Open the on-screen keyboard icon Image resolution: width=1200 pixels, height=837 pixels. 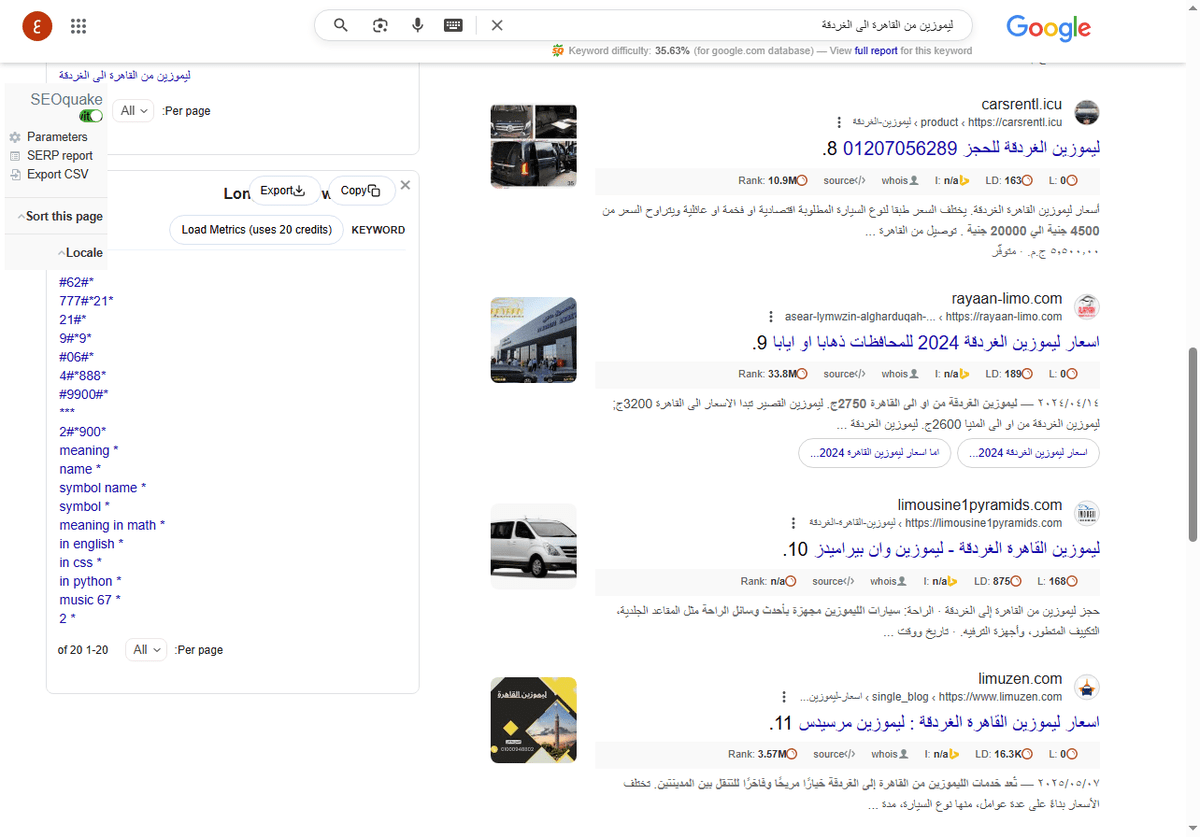tap(453, 25)
